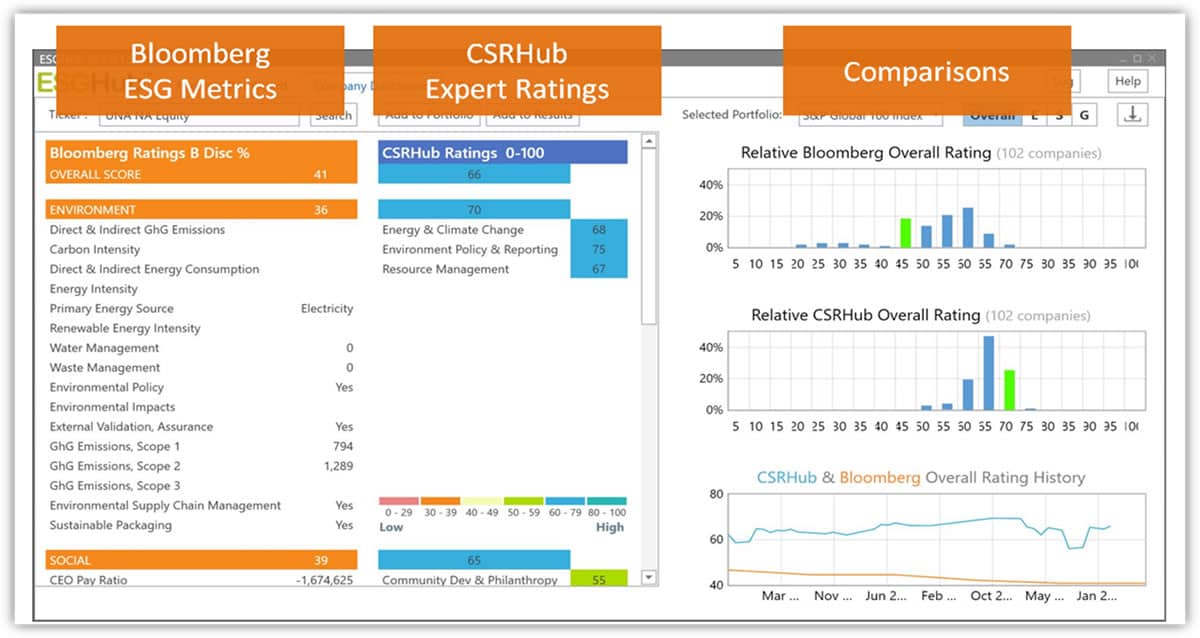Click Environmental Supply Chain Management row
Screen dimensions: 1200x638
(x=201, y=505)
